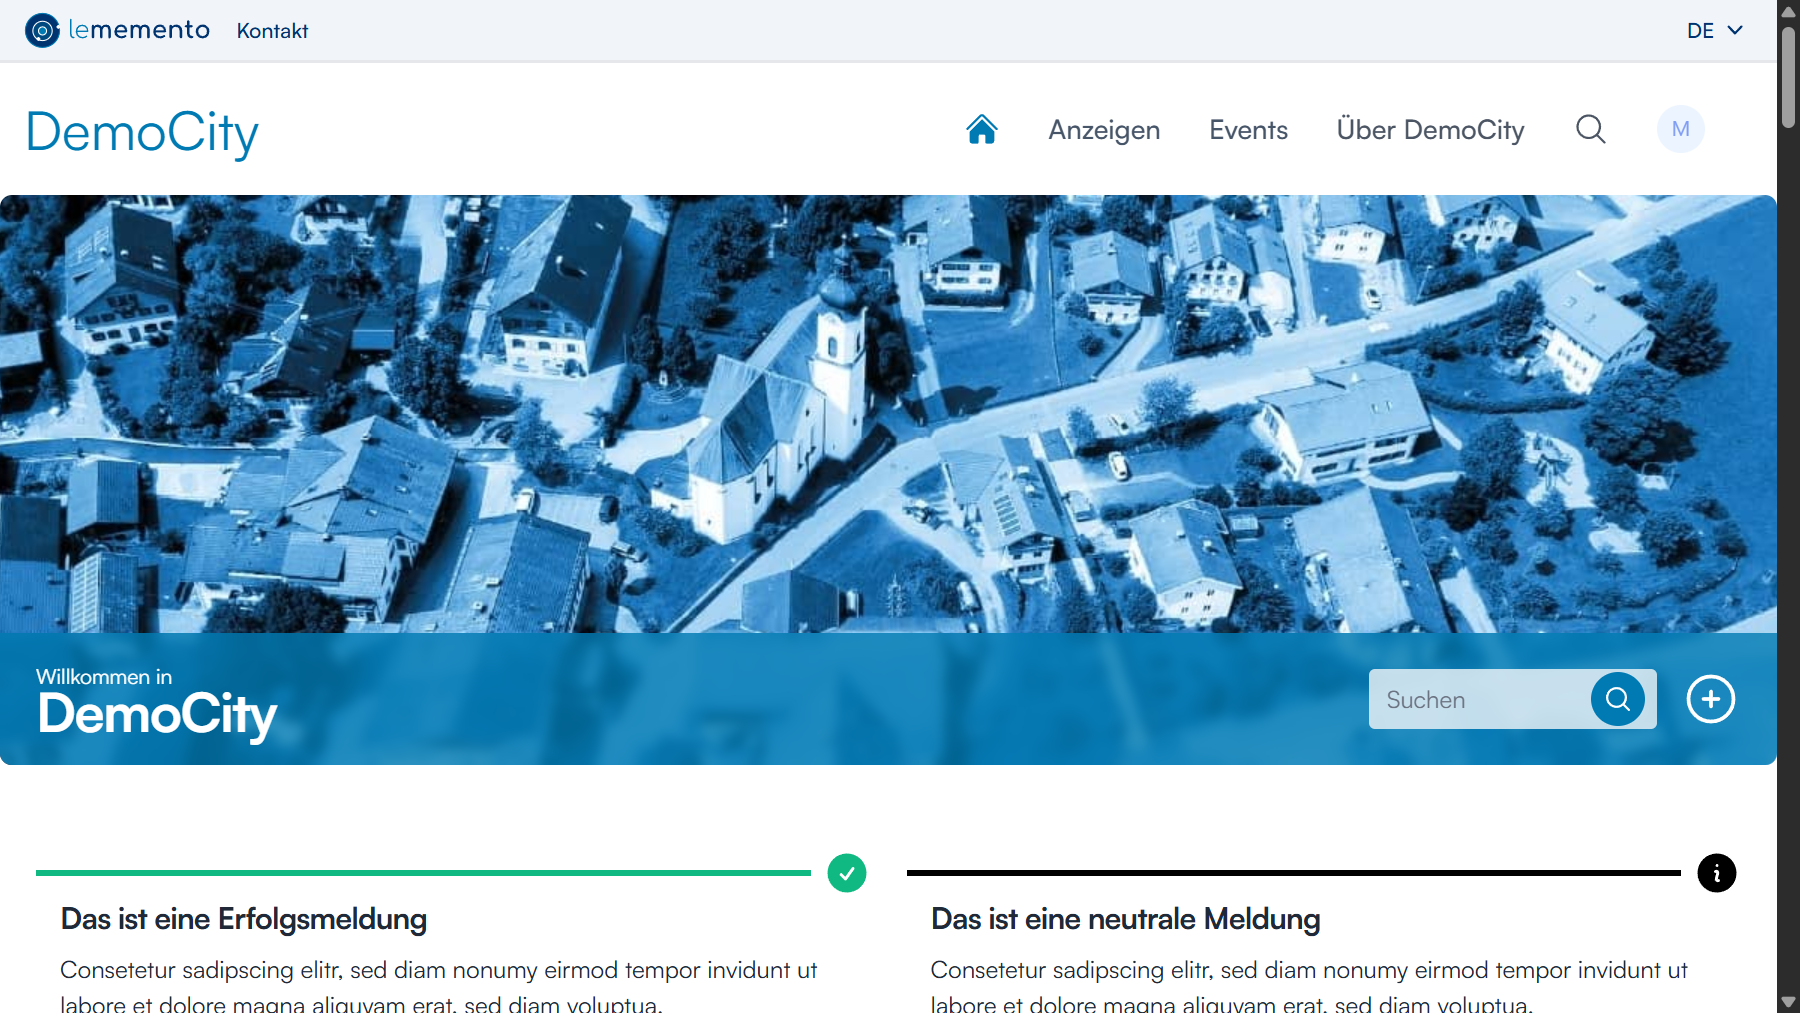Click the plus button next to the search bar
1800x1013 pixels.
pyautogui.click(x=1711, y=699)
